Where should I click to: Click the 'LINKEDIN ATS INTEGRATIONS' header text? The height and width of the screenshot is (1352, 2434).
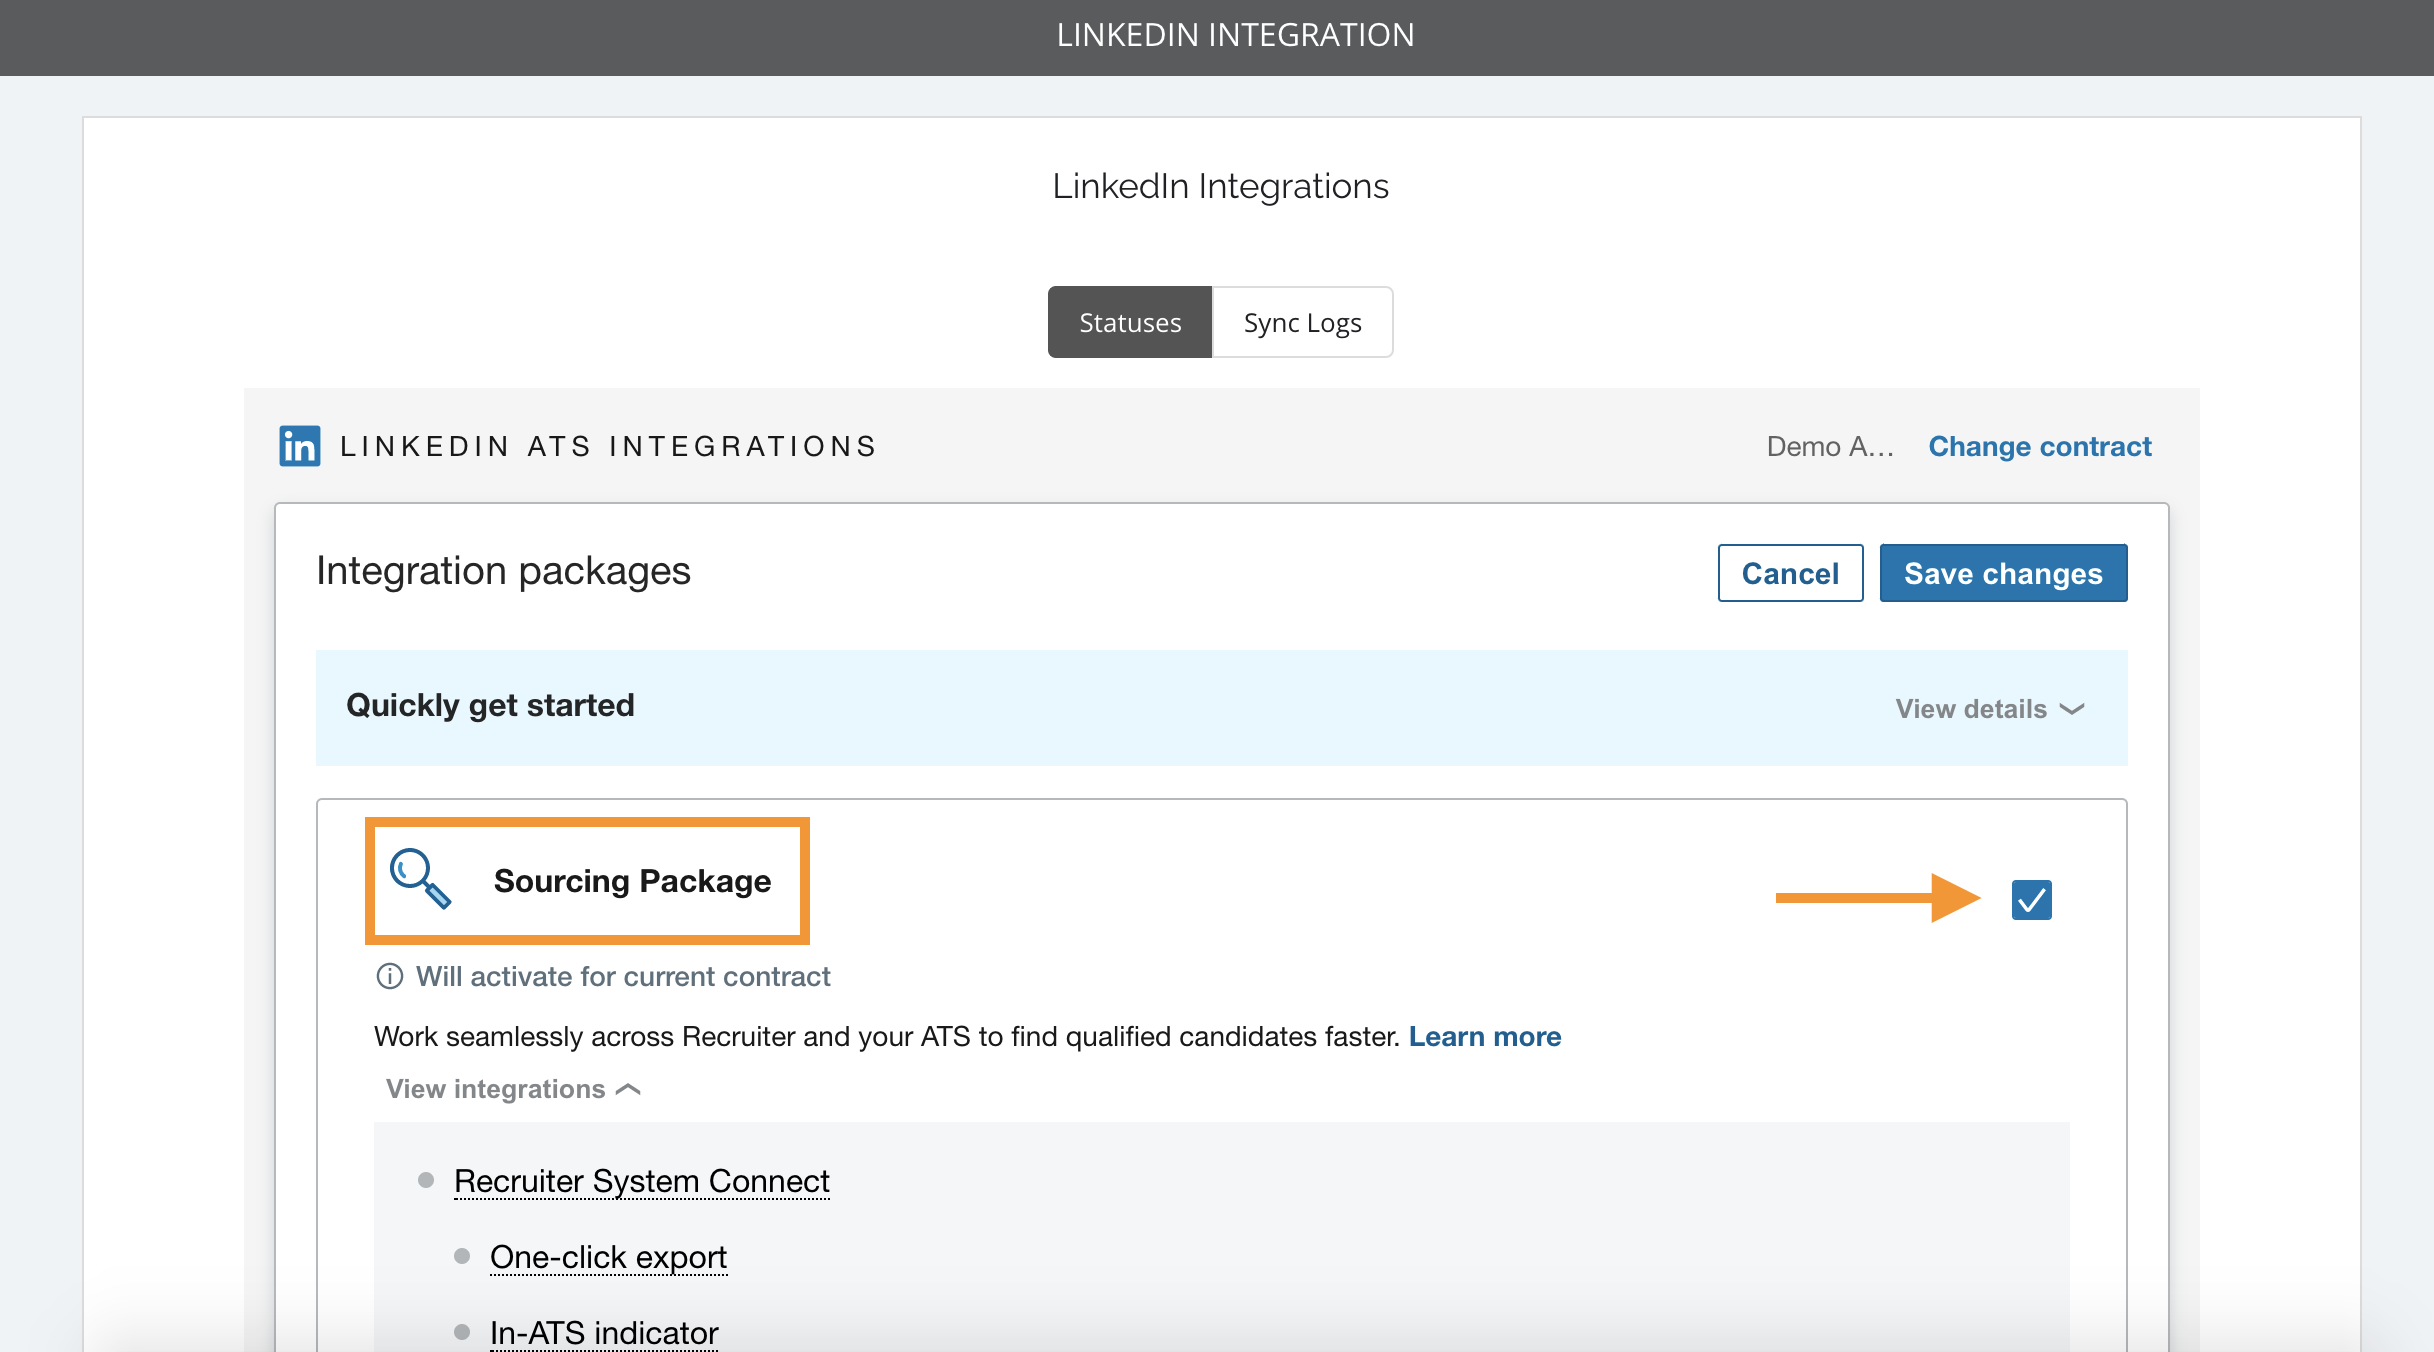click(x=608, y=446)
